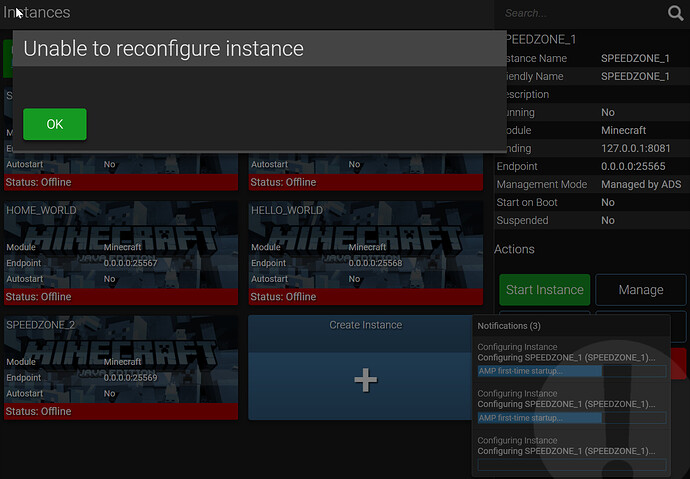Click third notification empty progress bar
The image size is (690, 479).
point(572,464)
